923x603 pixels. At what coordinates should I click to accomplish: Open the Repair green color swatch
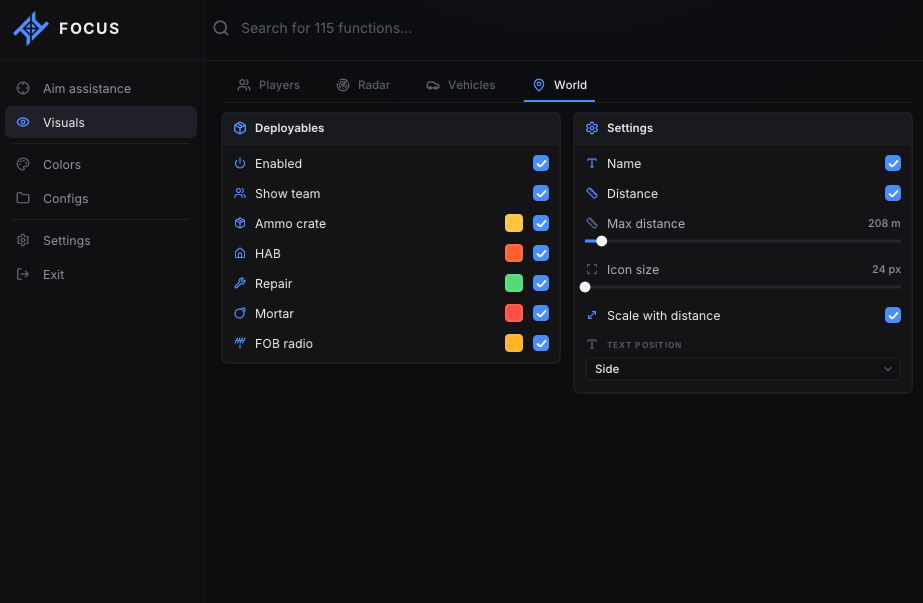514,283
